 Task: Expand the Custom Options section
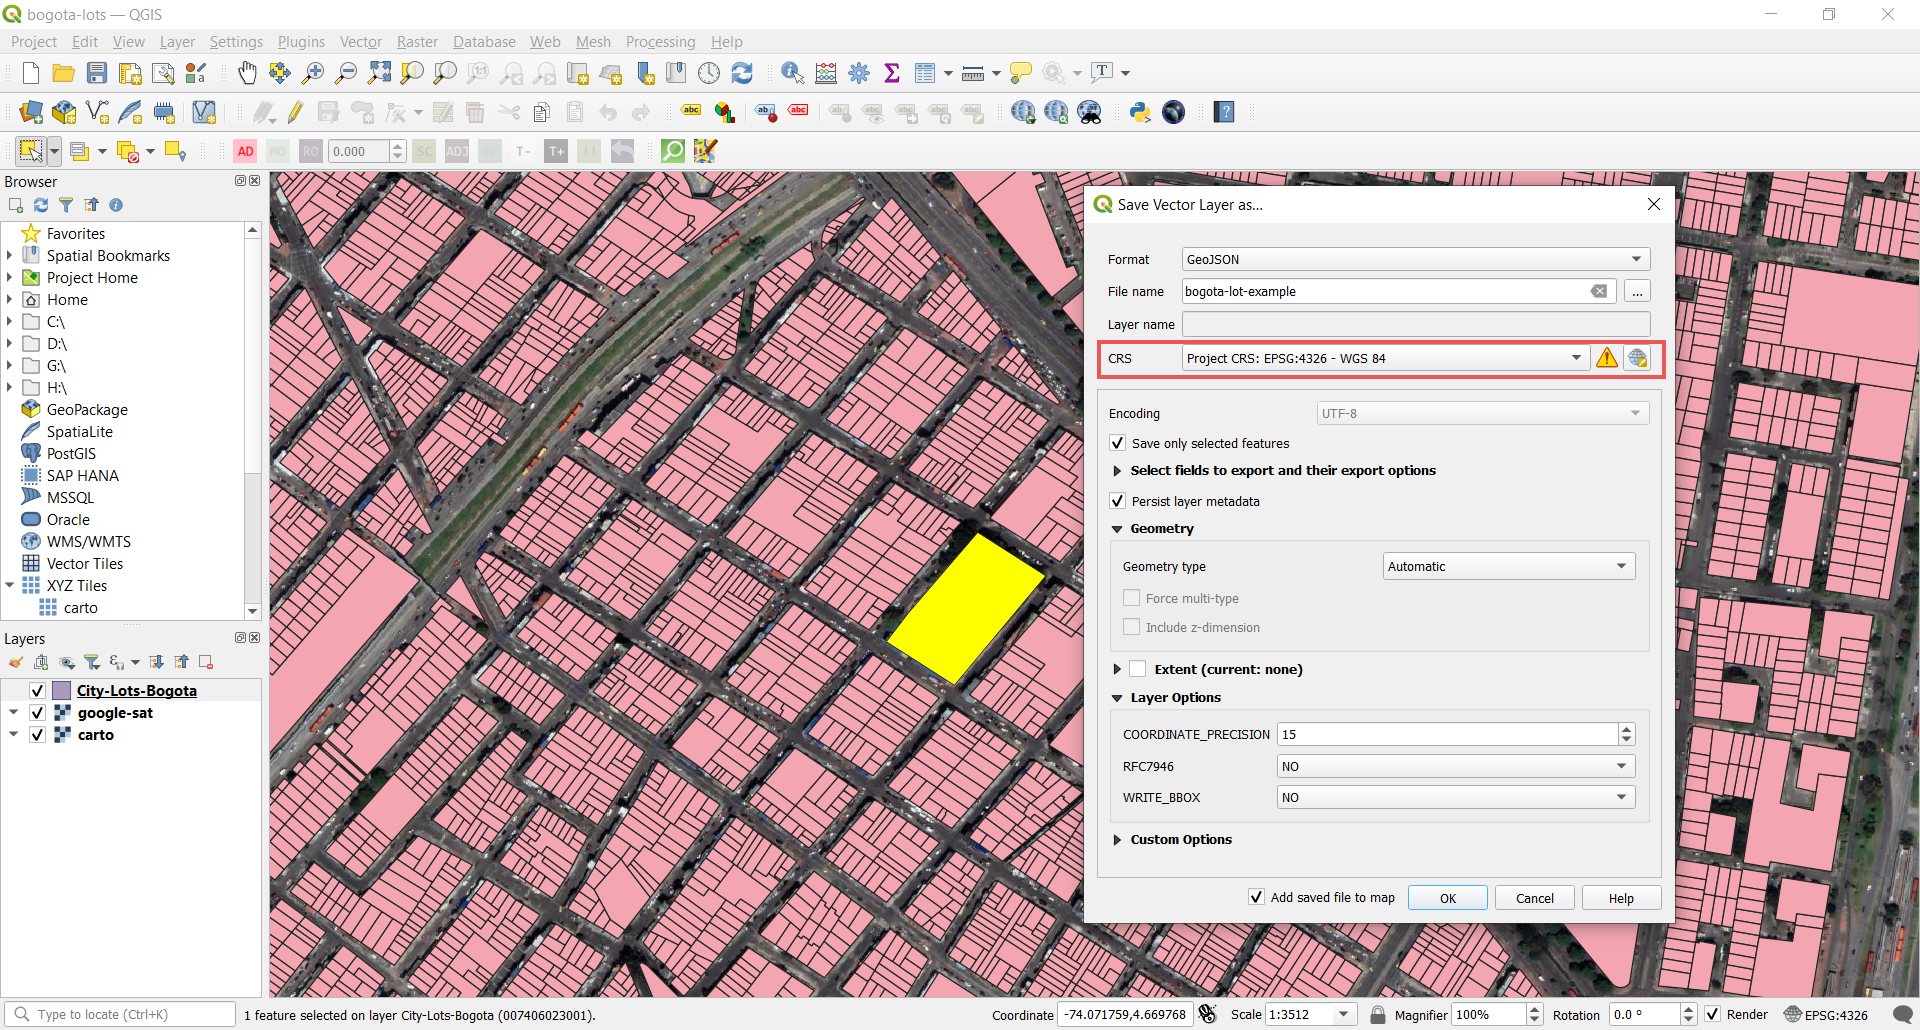point(1117,840)
